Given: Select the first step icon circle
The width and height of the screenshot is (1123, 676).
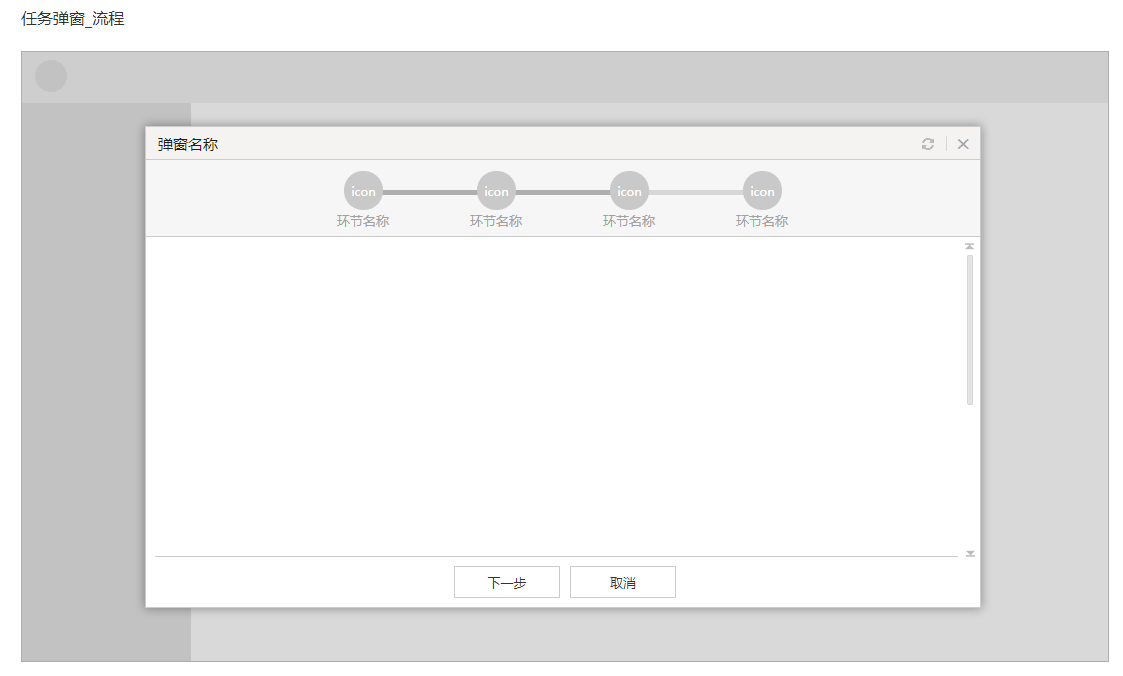Looking at the screenshot, I should (363, 190).
